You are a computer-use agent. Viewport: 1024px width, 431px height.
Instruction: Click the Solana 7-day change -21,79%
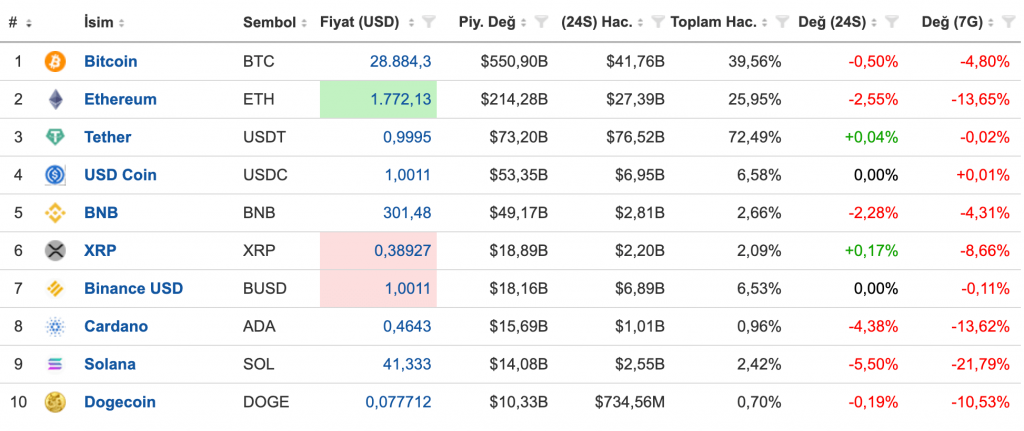coord(981,364)
